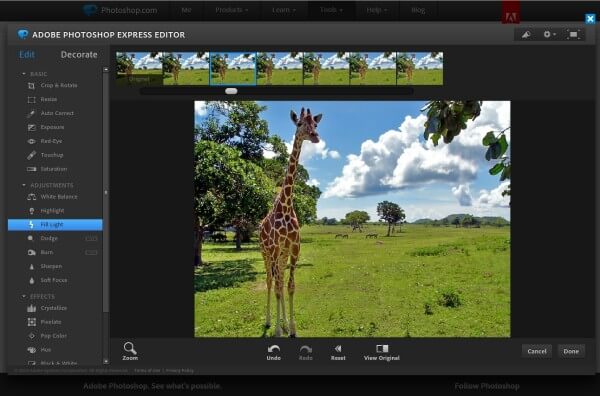Open the Products menu on Photoshop.com
Image resolution: width=600 pixels, height=396 pixels.
pyautogui.click(x=232, y=10)
